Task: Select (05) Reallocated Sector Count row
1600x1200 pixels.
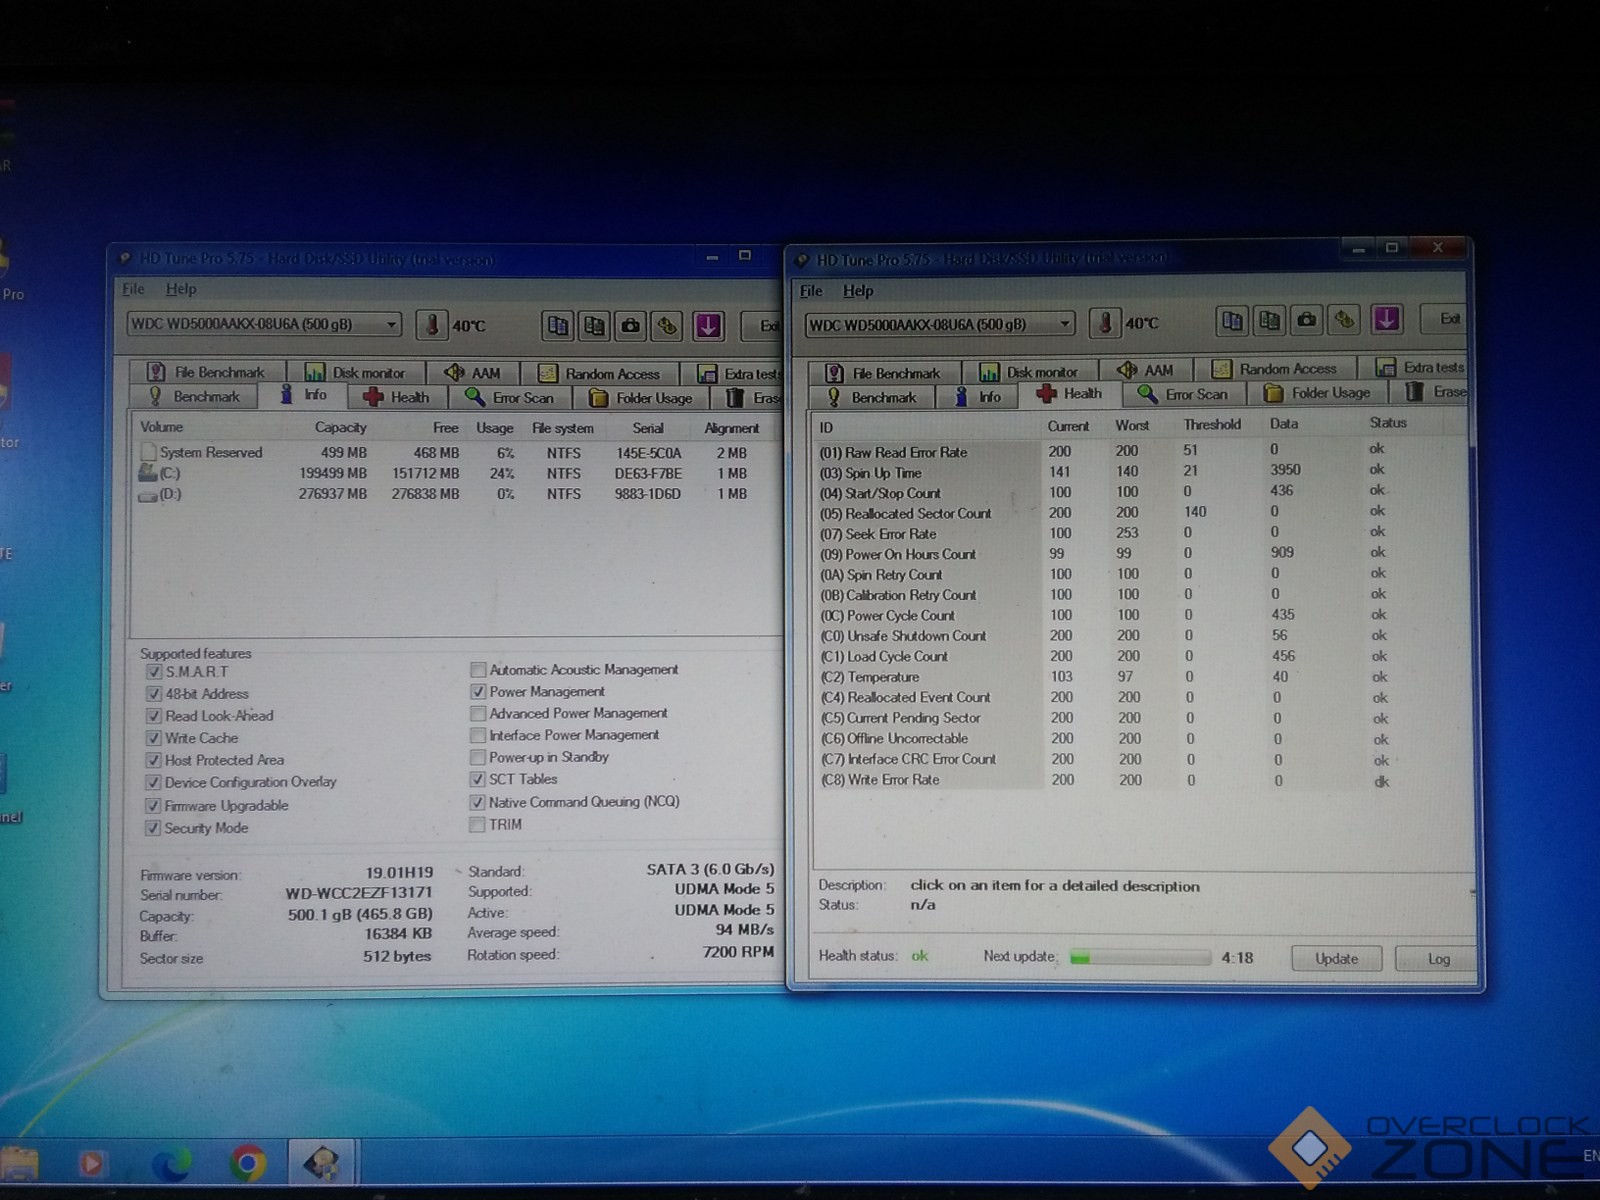Action: 1140,513
